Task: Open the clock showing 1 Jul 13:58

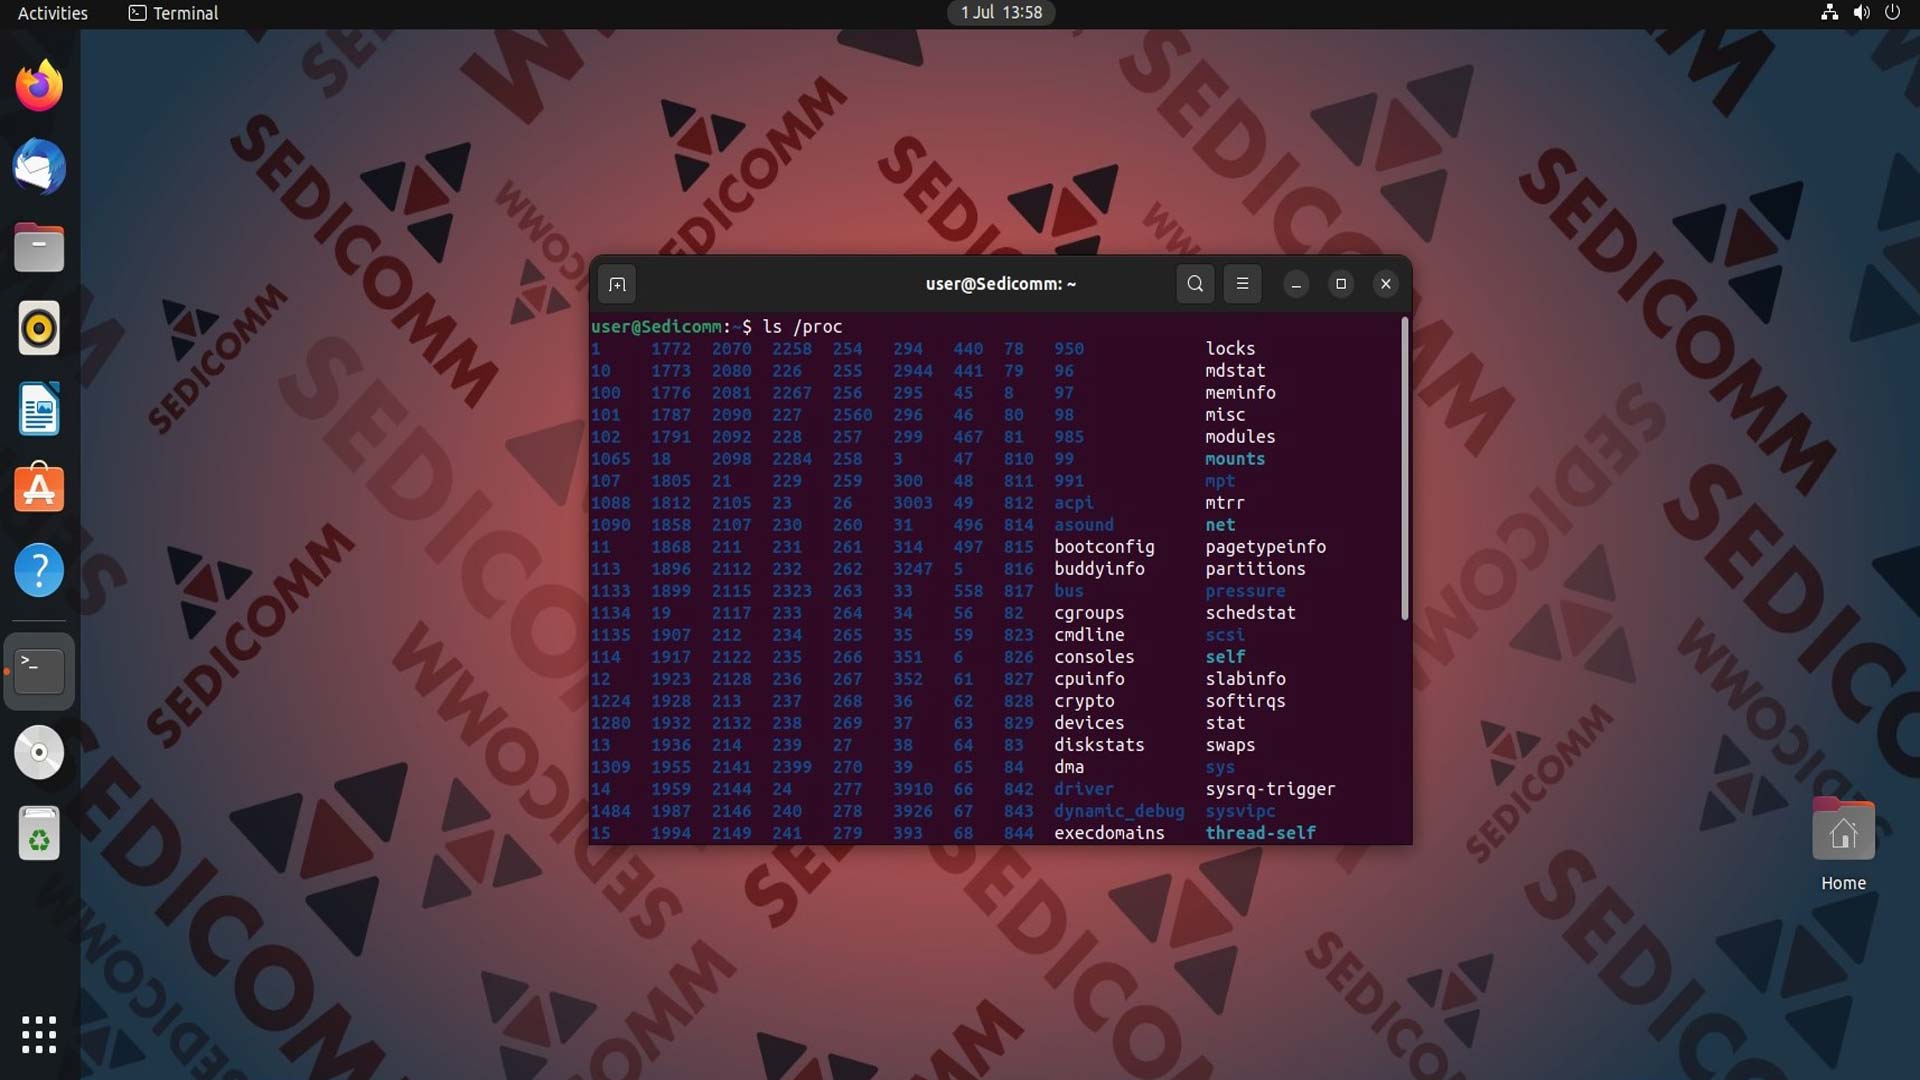Action: click(x=1001, y=13)
